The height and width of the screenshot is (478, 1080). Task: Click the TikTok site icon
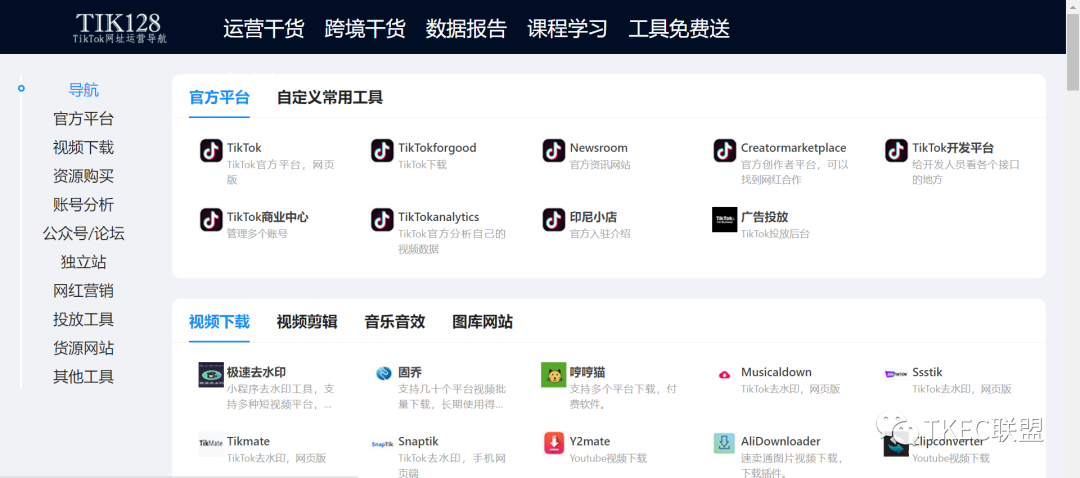click(211, 150)
